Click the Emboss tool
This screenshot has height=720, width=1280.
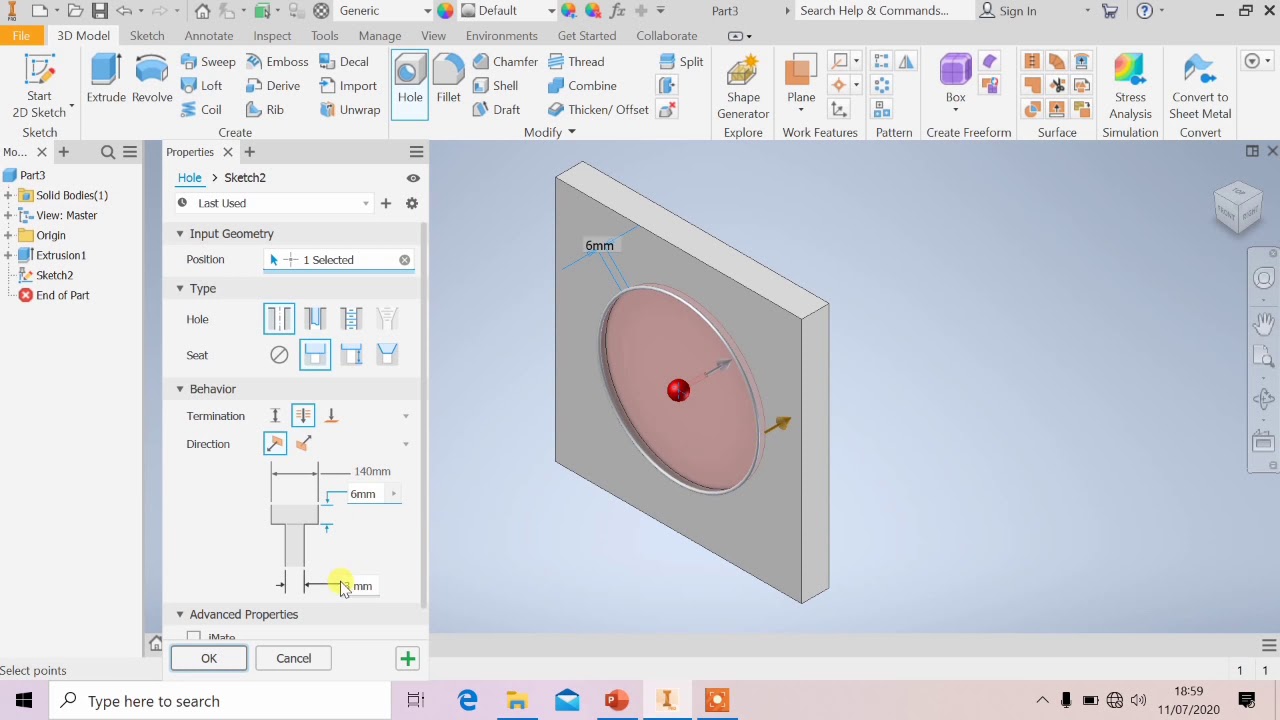pos(277,61)
